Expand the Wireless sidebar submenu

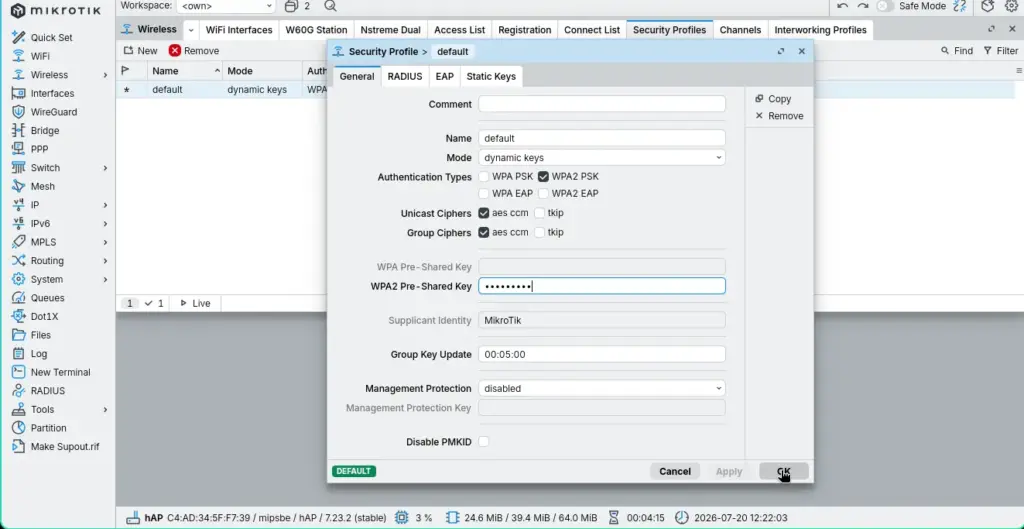coord(105,75)
